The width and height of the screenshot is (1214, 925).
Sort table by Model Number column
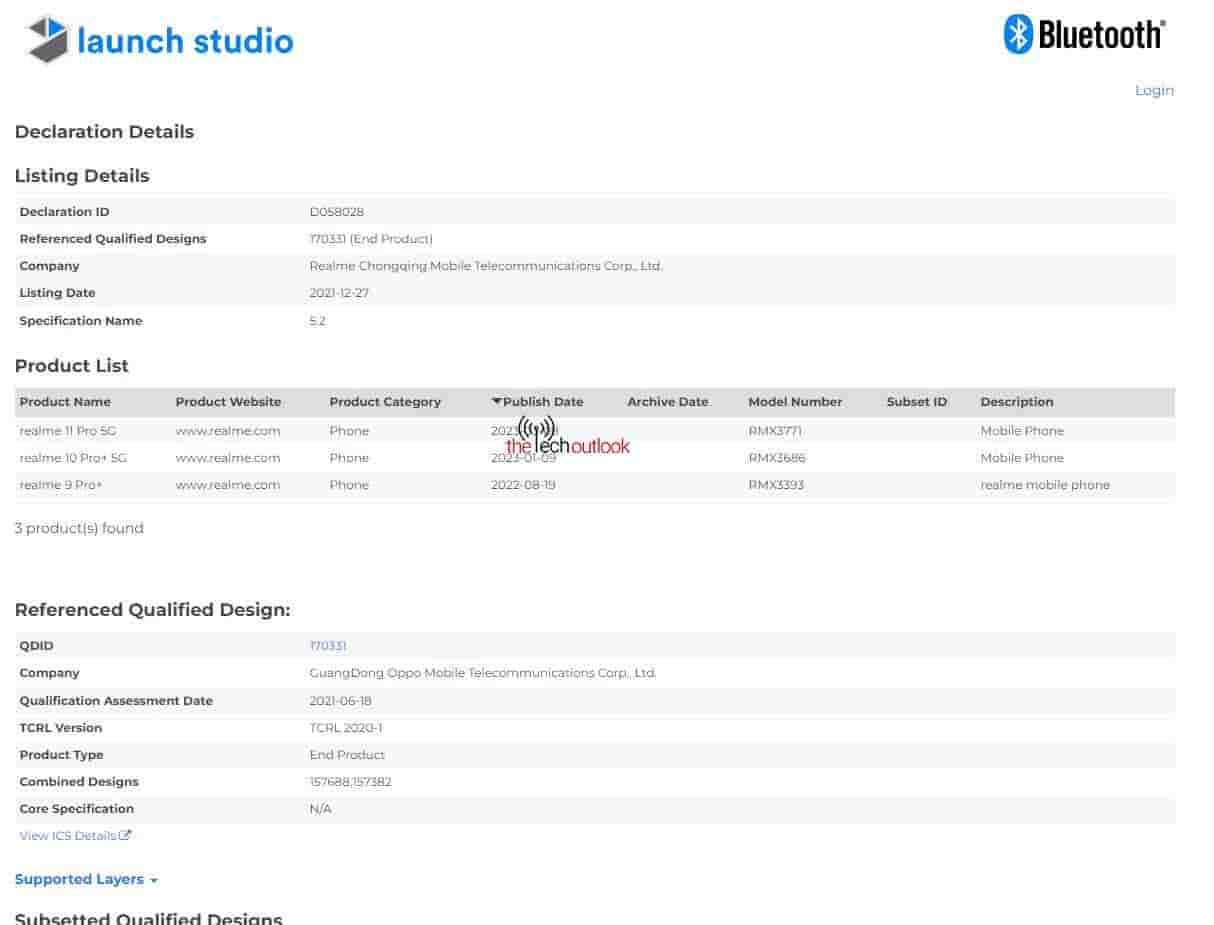795,402
